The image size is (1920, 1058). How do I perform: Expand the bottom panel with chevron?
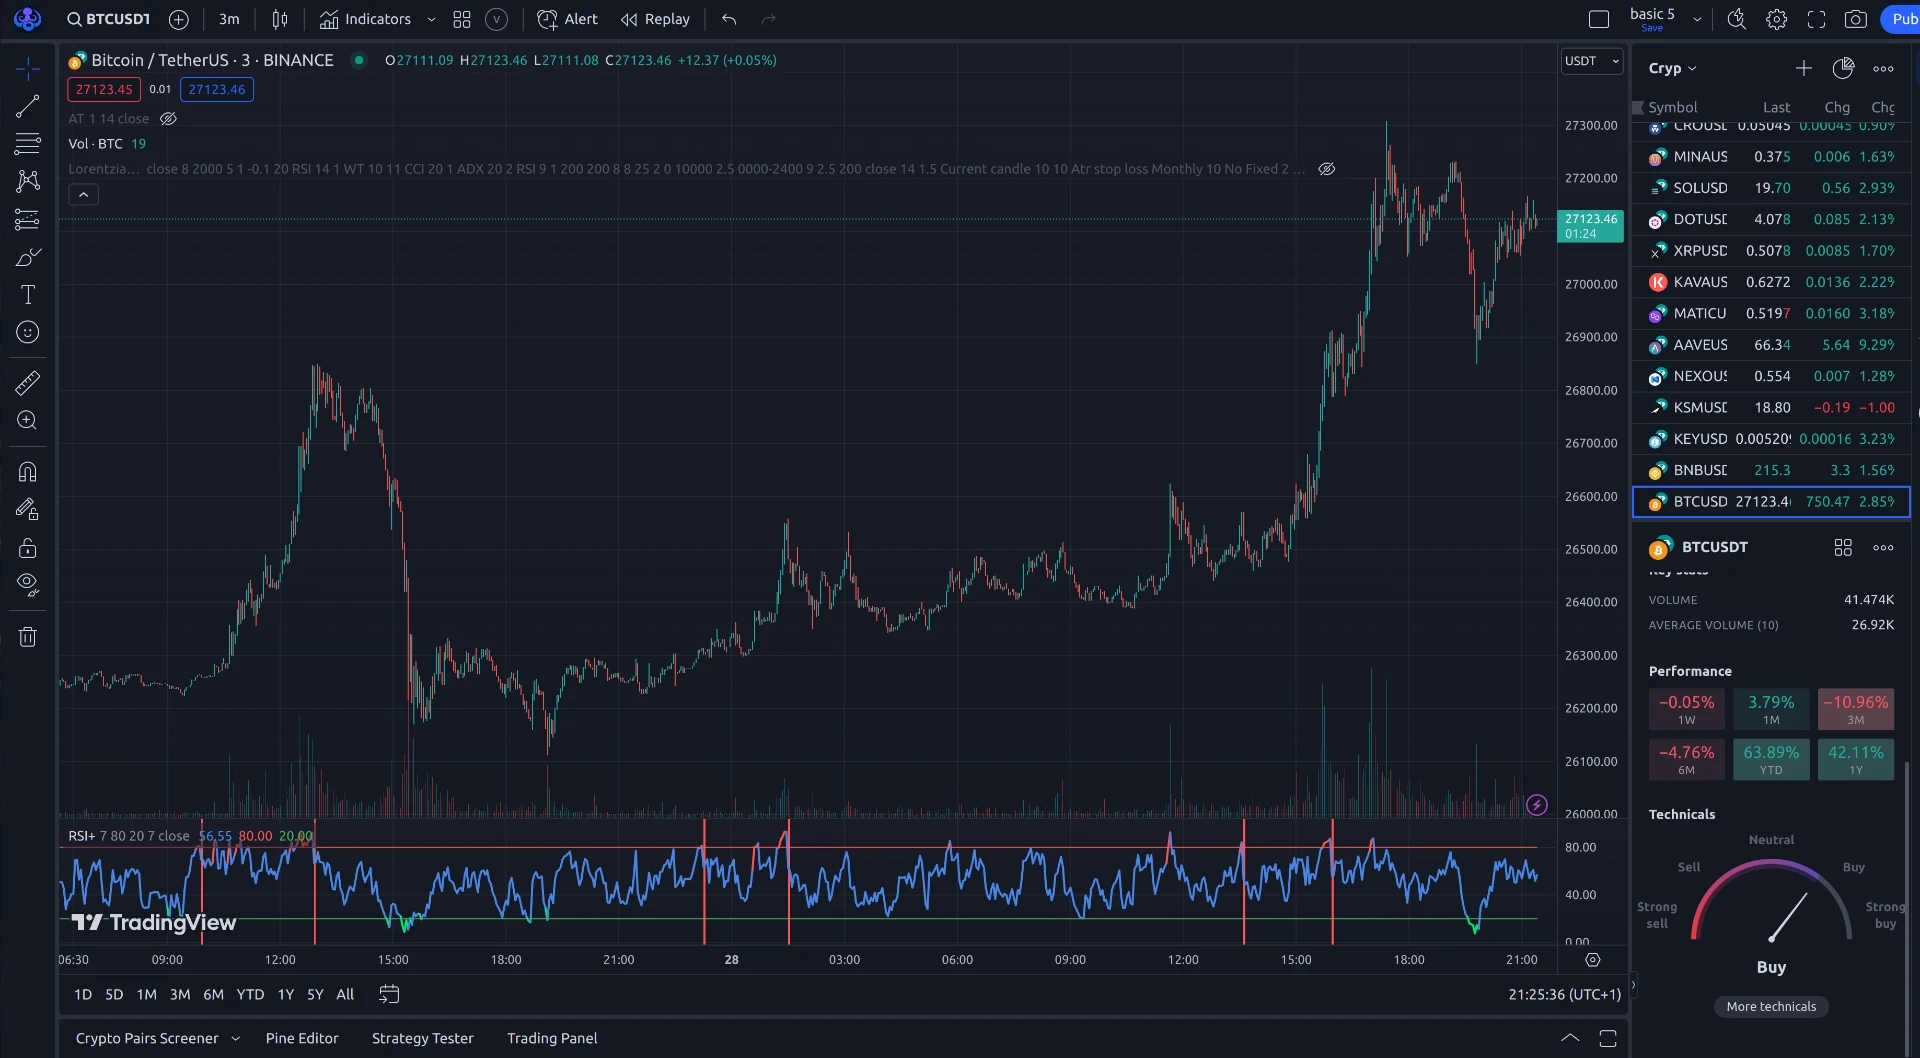click(x=1570, y=1038)
